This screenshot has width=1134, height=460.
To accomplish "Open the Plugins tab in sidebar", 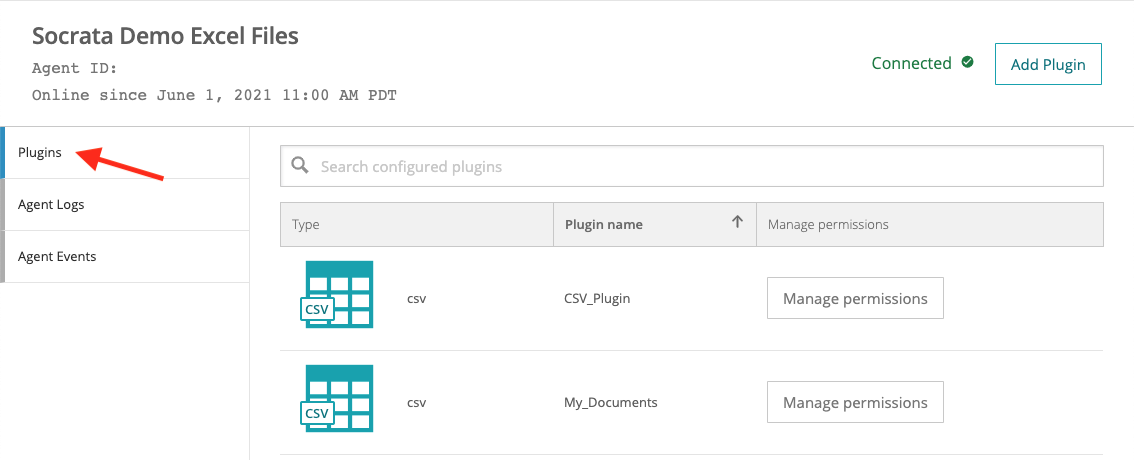I will [125, 153].
